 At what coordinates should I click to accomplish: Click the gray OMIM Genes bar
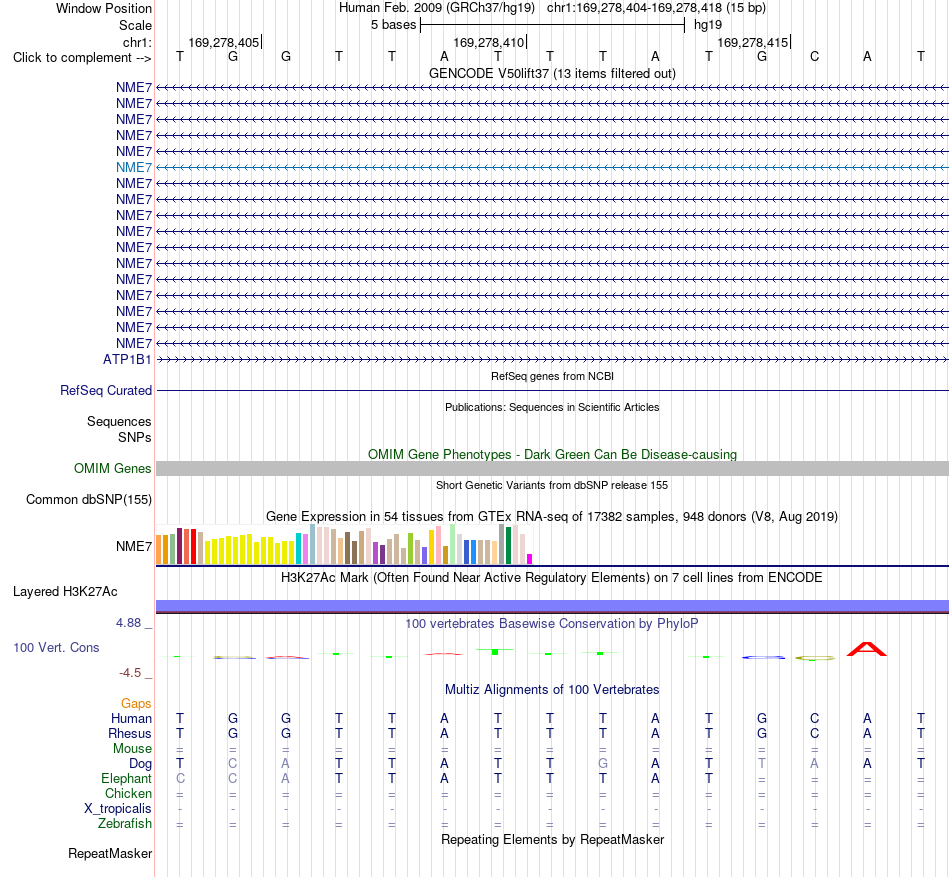click(552, 468)
